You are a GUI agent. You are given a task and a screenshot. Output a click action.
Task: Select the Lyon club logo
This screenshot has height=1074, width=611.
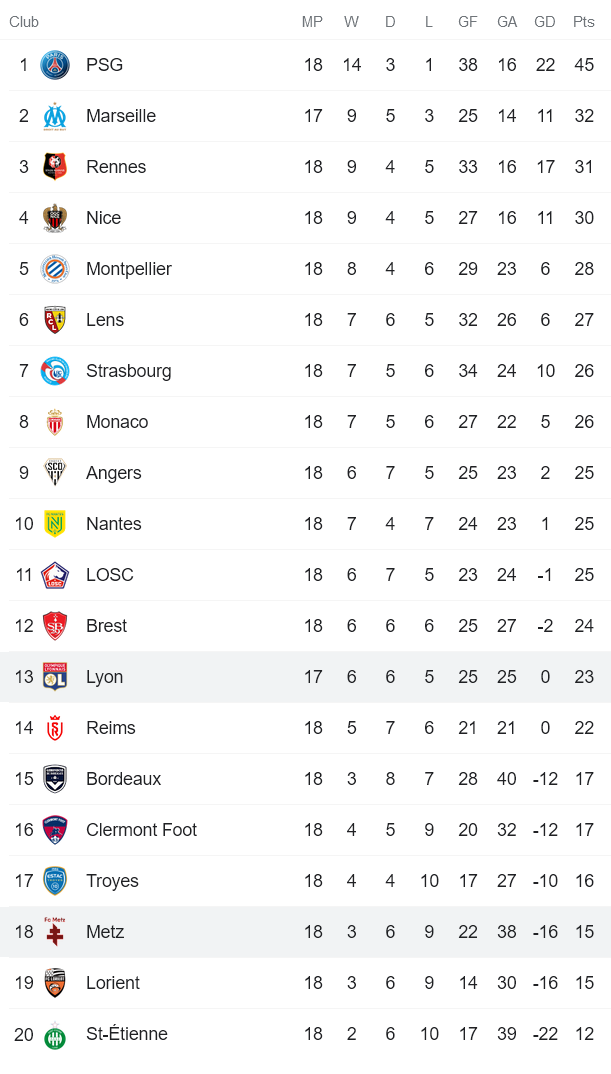click(x=55, y=677)
